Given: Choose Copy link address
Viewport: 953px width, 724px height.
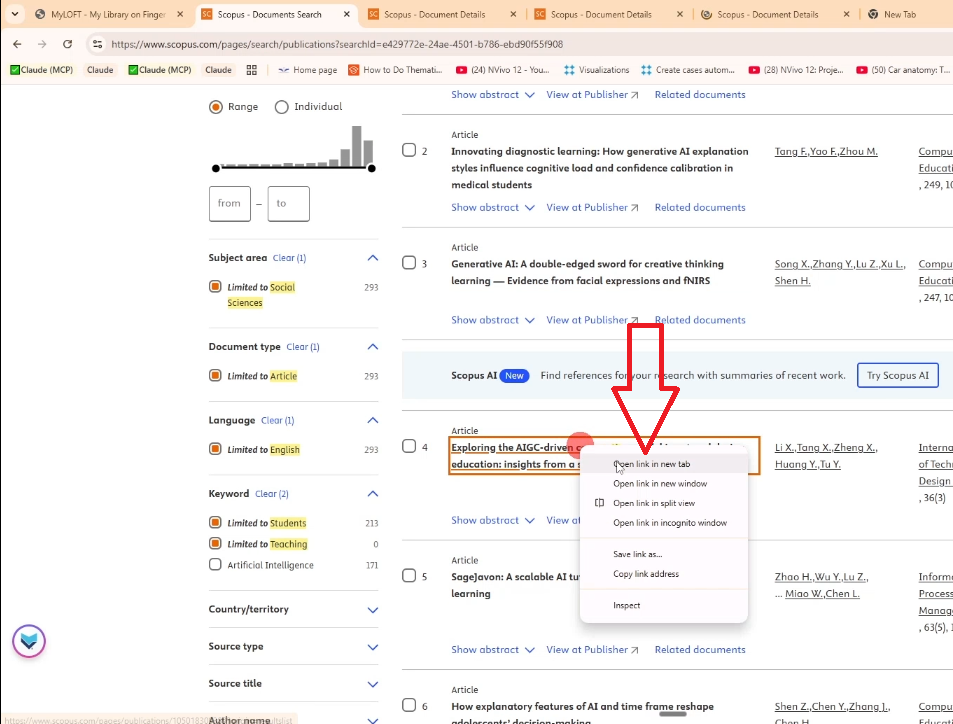Looking at the screenshot, I should pos(664,573).
